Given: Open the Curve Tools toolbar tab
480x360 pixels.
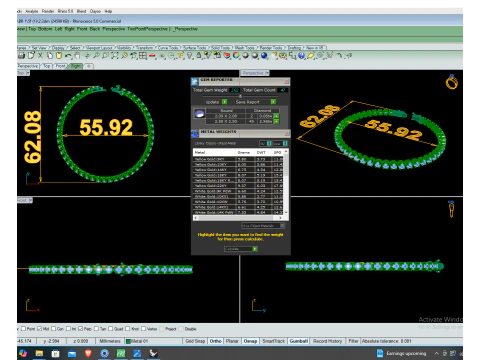Looking at the screenshot, I should [x=168, y=48].
